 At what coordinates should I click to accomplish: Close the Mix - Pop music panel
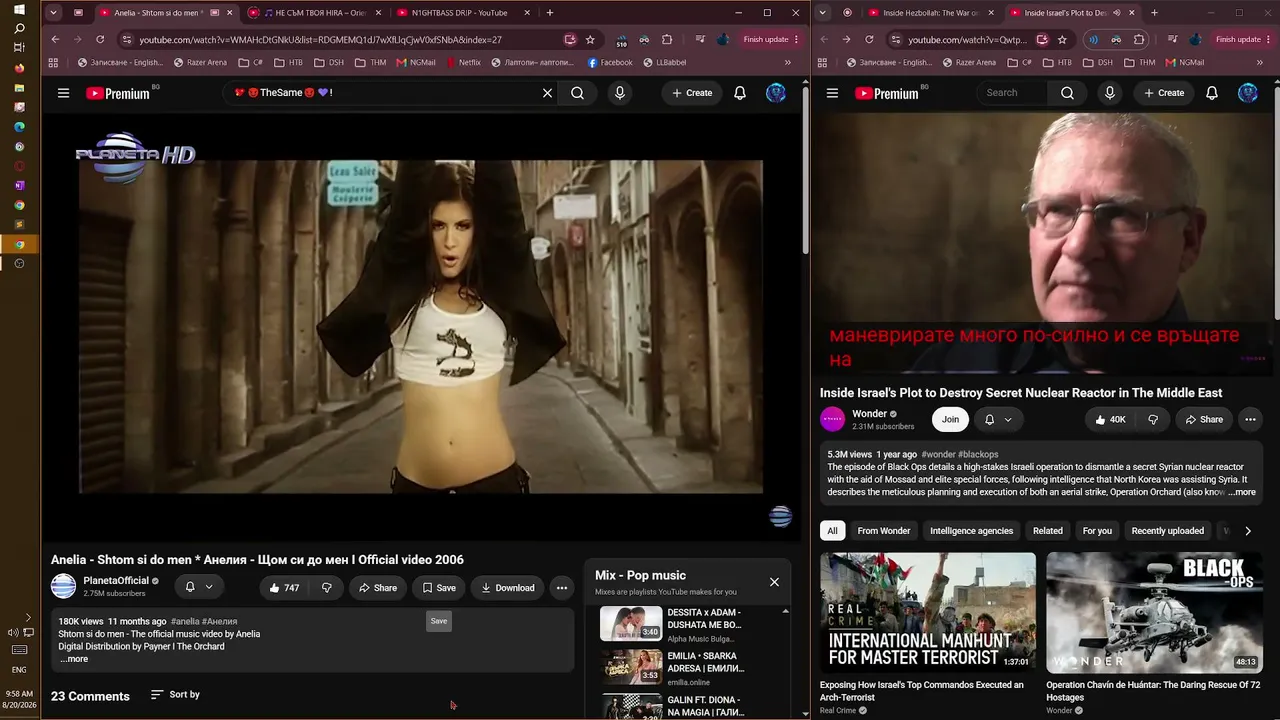(x=774, y=582)
